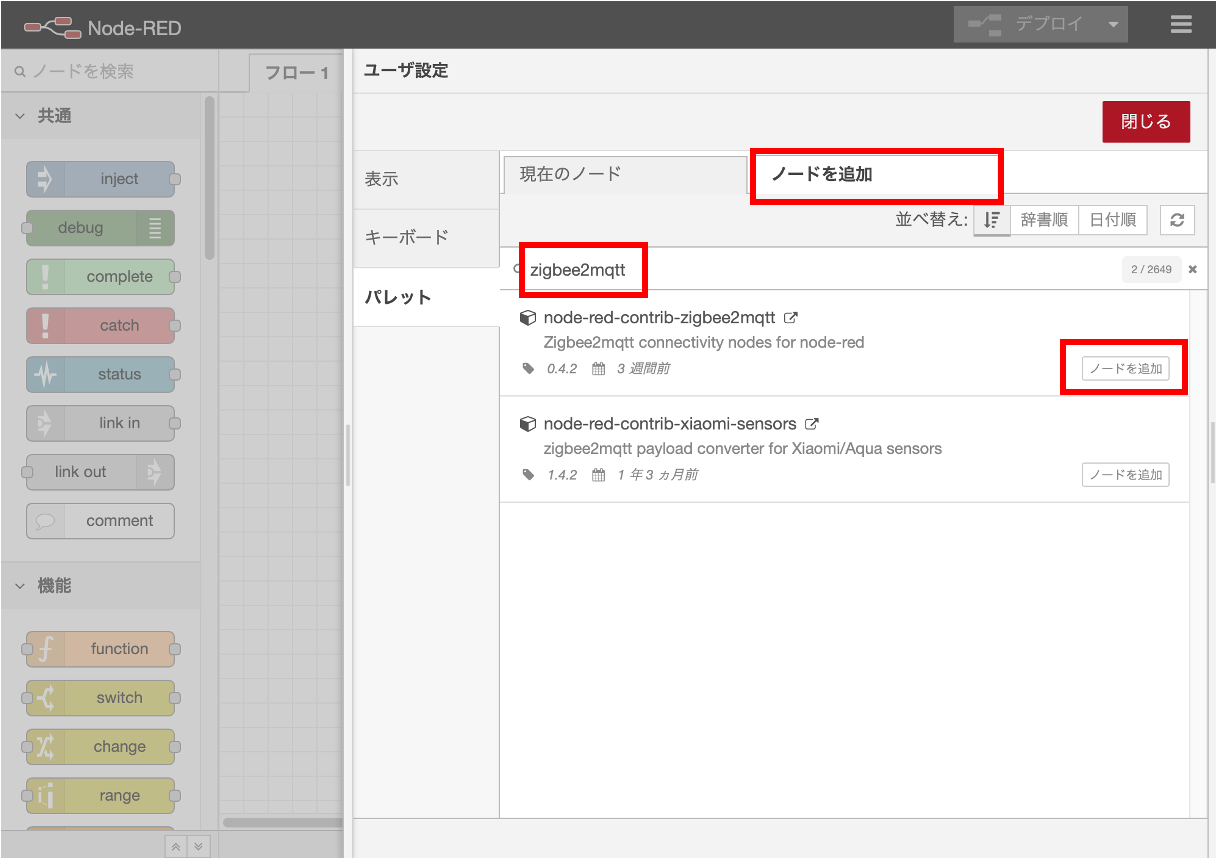1216x858 pixels.
Task: Collapse all palette categories with up chevrons
Action: 176,846
